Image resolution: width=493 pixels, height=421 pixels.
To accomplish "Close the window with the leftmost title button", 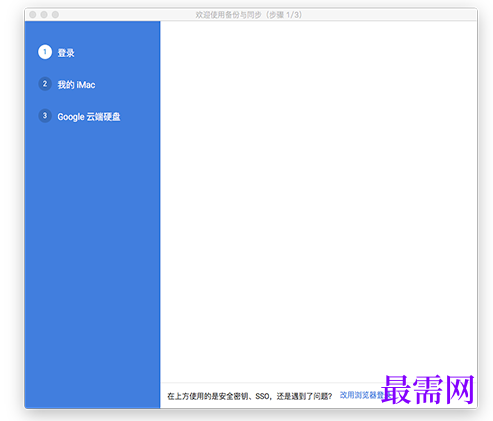I will 33,15.
